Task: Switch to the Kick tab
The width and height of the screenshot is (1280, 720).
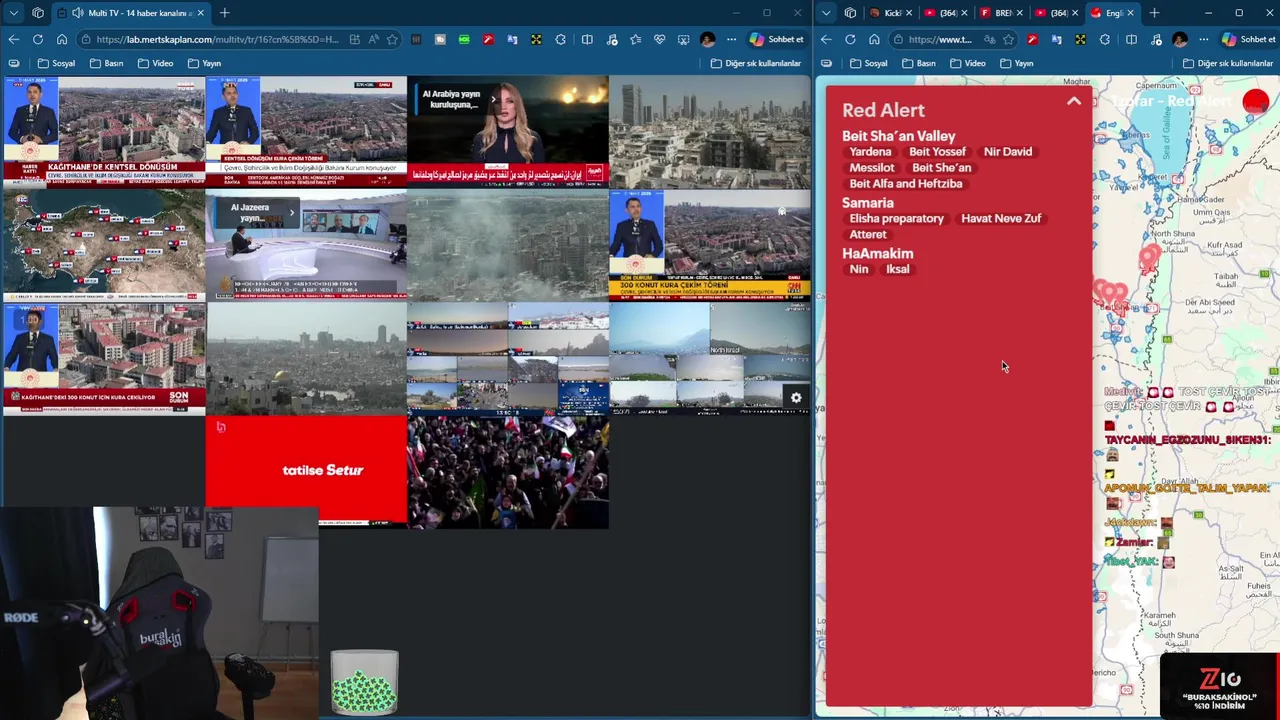Action: tap(889, 13)
